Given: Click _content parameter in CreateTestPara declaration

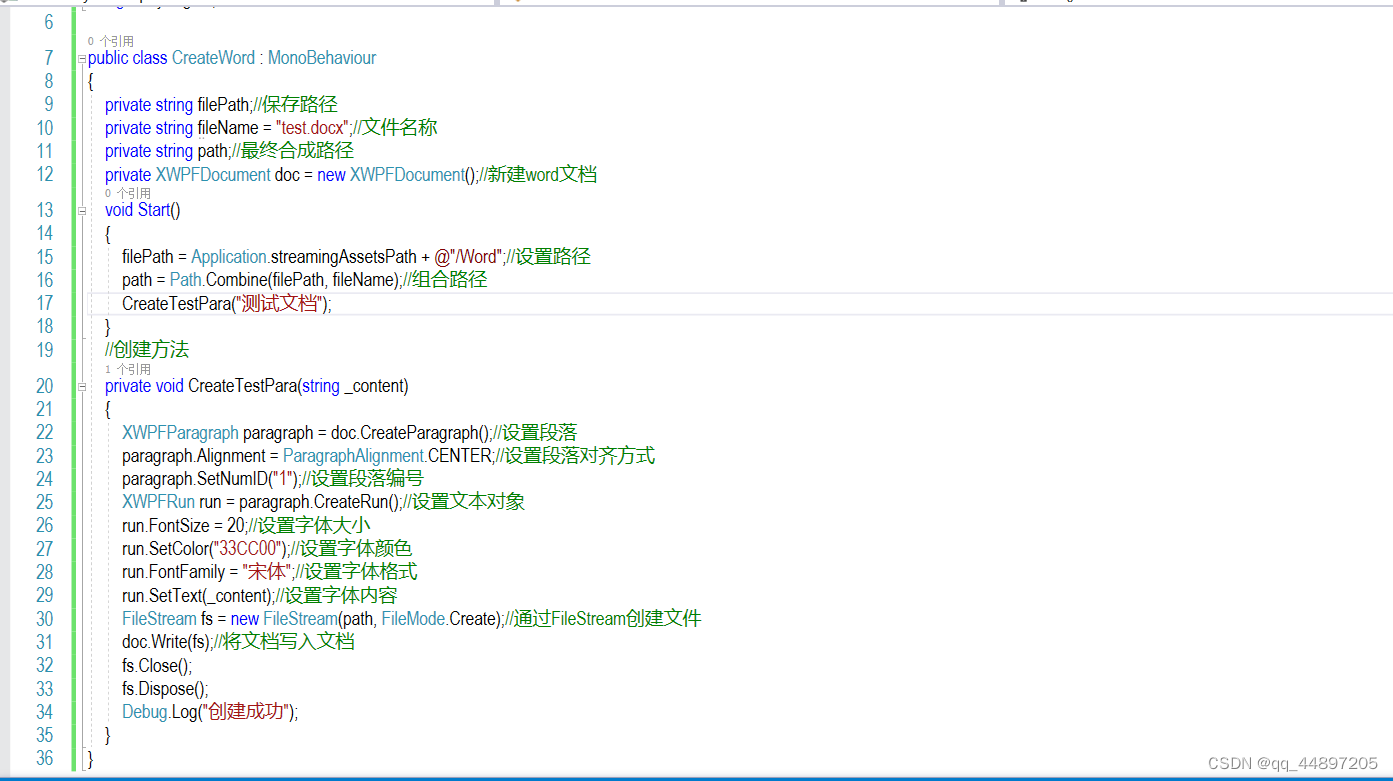Looking at the screenshot, I should coord(374,386).
